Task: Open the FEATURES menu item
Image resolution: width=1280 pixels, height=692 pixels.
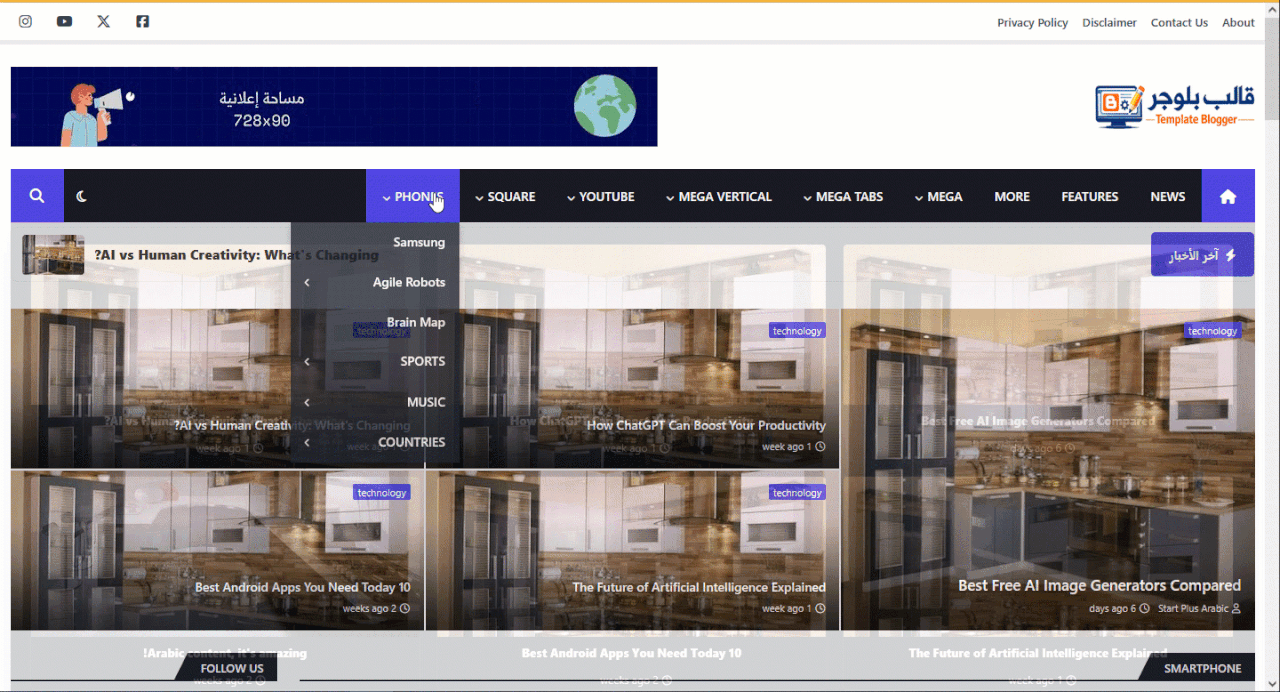Action: [x=1090, y=196]
